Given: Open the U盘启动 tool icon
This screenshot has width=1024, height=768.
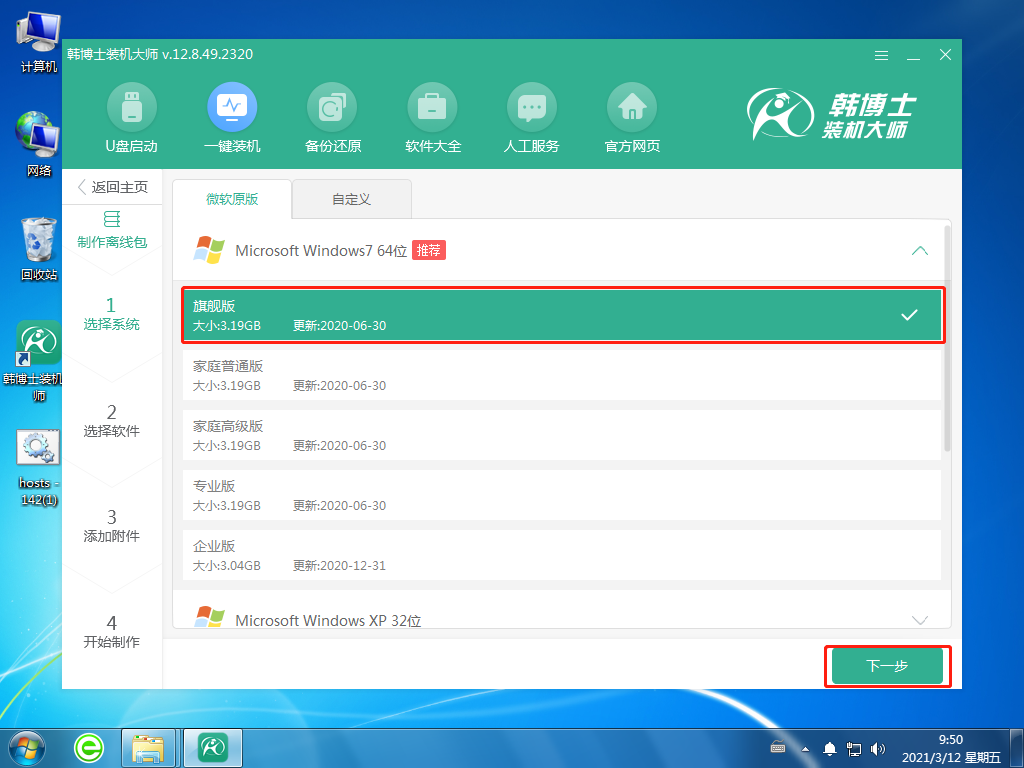Looking at the screenshot, I should click(132, 106).
